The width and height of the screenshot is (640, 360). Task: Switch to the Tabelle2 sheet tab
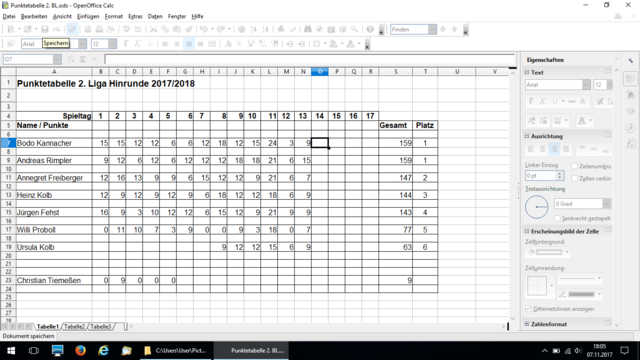coord(74,327)
